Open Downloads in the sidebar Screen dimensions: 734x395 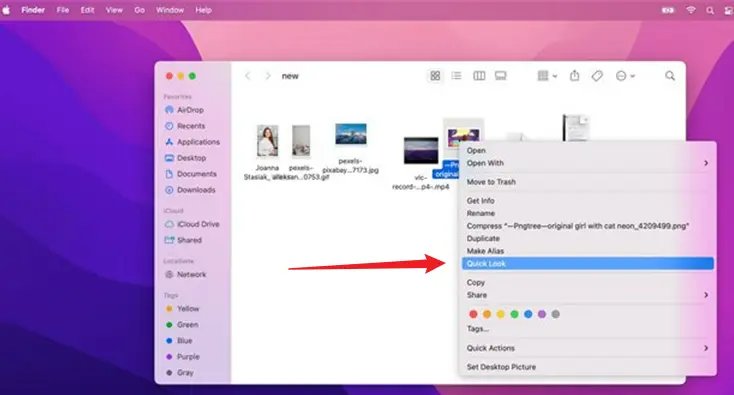point(191,190)
